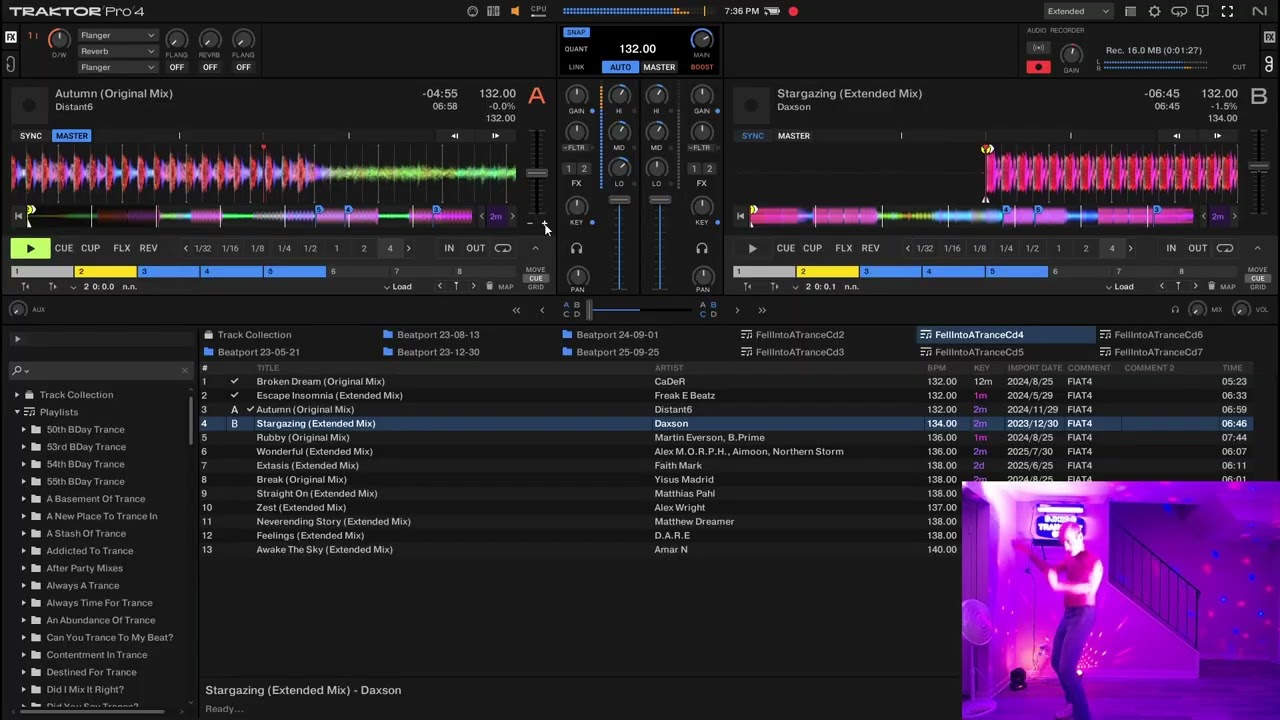
Task: Click the red record button in Audio Recorder
Action: click(x=1038, y=67)
